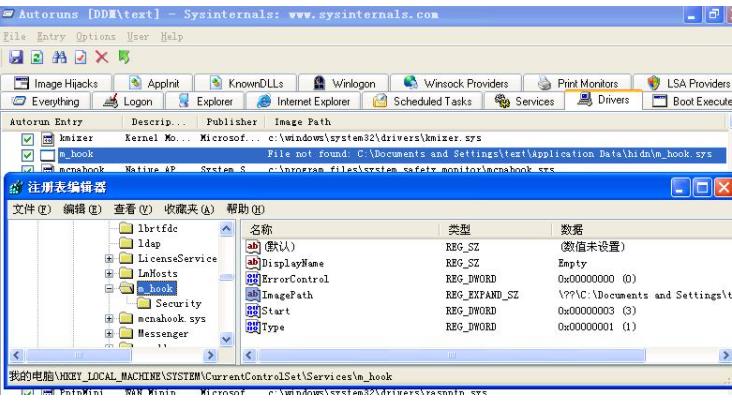732x402 pixels.
Task: Switch to the Print Monitors tab
Action: click(577, 83)
